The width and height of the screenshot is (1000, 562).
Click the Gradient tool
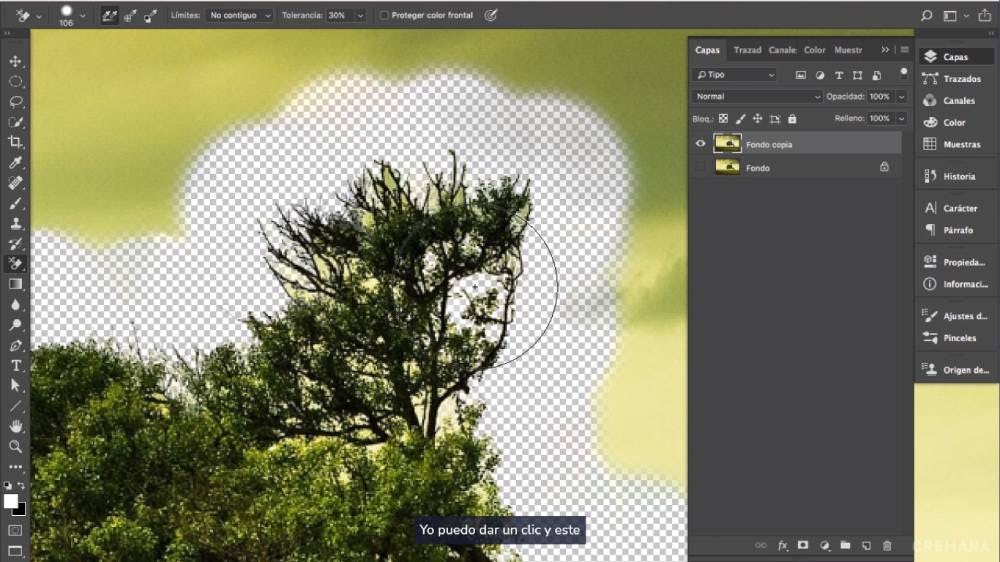tap(16, 284)
